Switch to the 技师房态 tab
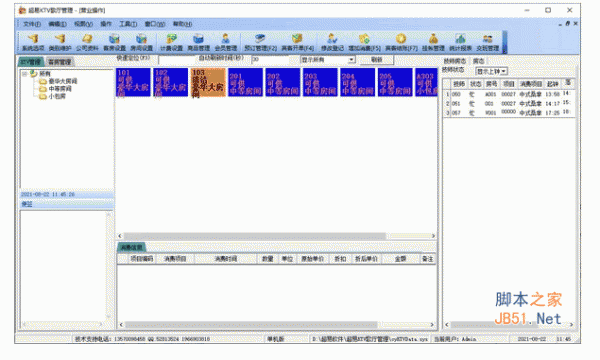 click(x=455, y=61)
